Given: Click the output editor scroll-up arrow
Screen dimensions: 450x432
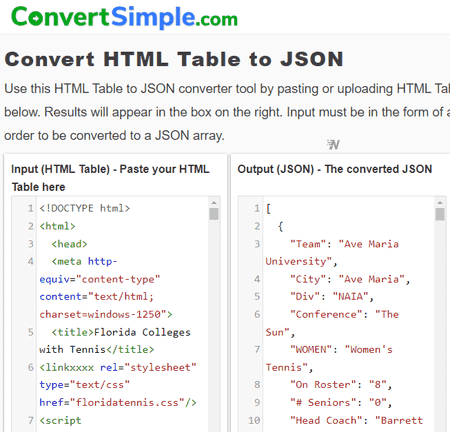Looking at the screenshot, I should click(440, 203).
